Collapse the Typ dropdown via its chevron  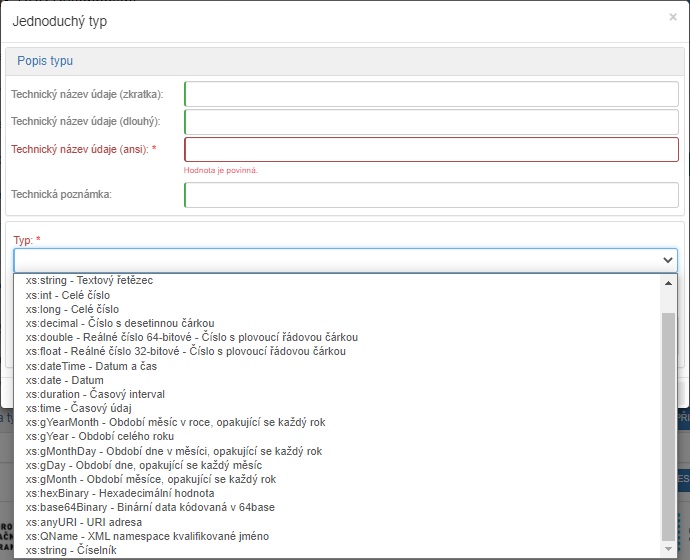668,260
